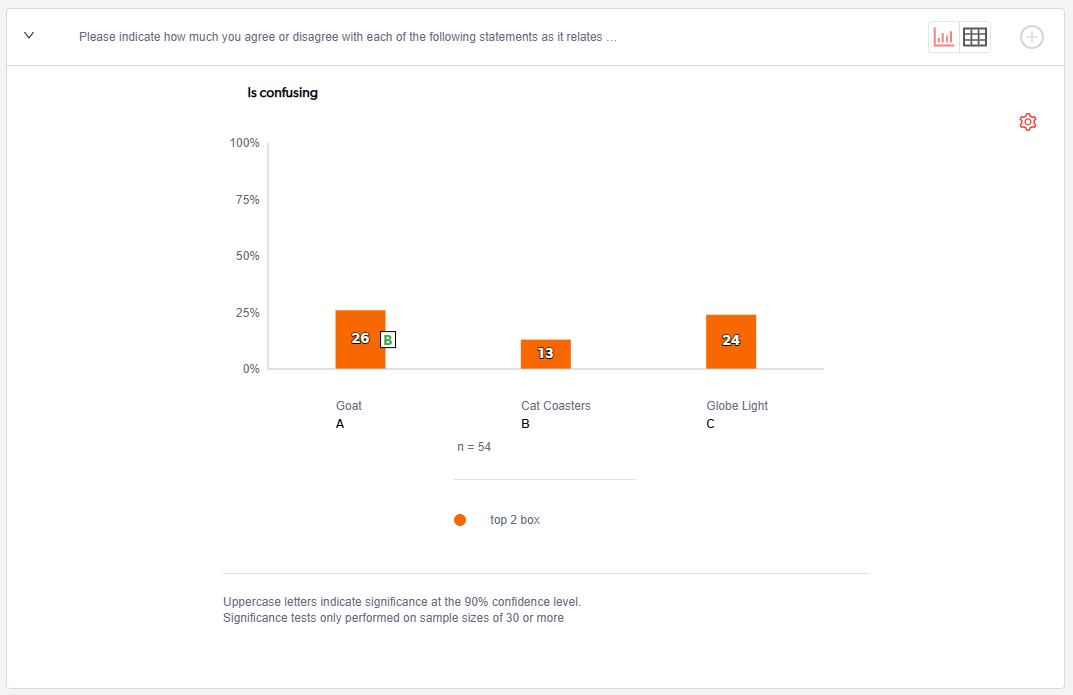Click column letter A under Goat
The image size is (1073, 695).
(340, 424)
